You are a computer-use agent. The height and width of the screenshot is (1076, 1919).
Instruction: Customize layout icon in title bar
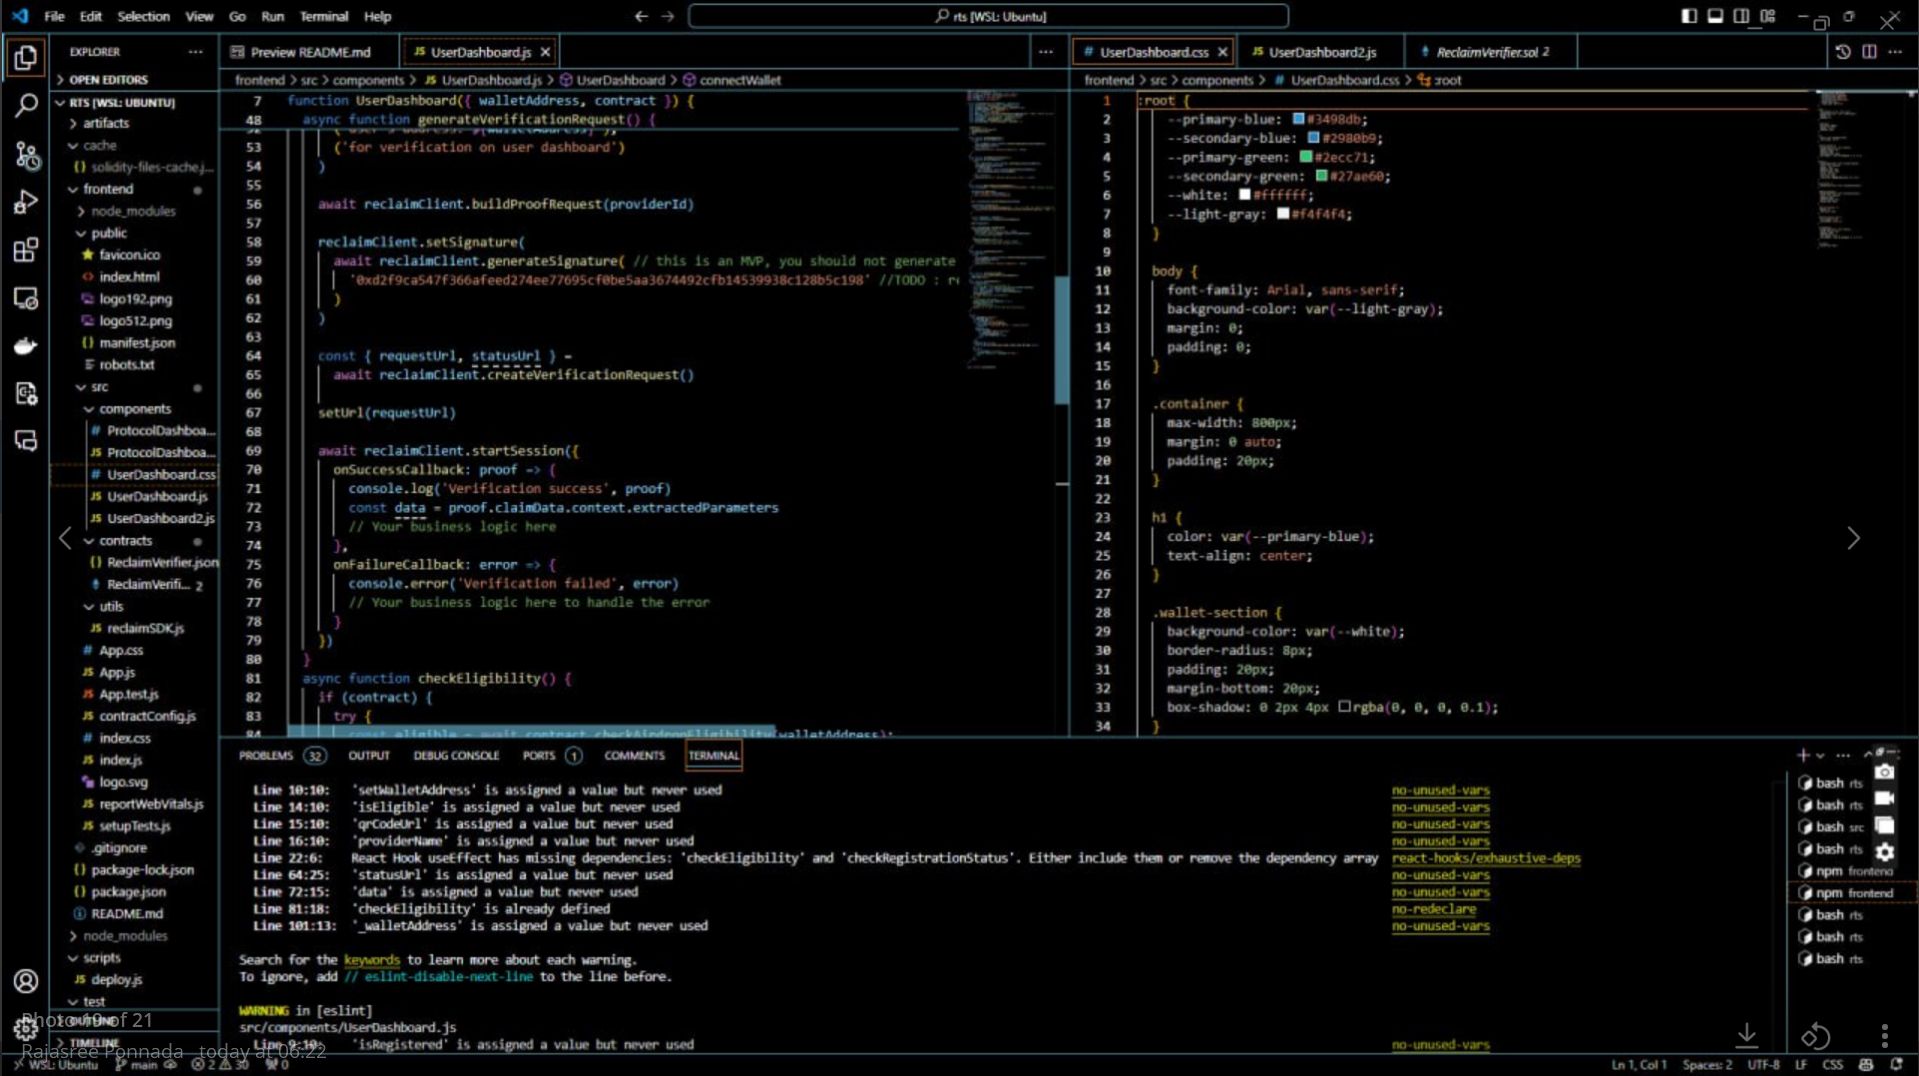(1768, 16)
